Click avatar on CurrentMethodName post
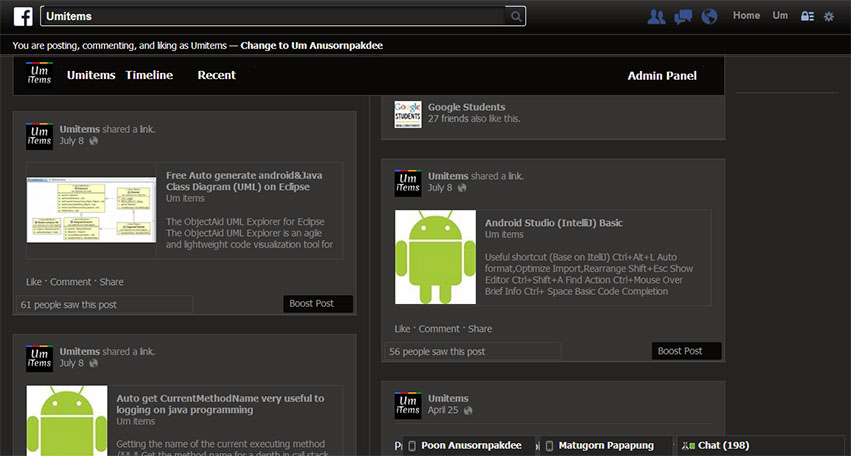 click(39, 358)
